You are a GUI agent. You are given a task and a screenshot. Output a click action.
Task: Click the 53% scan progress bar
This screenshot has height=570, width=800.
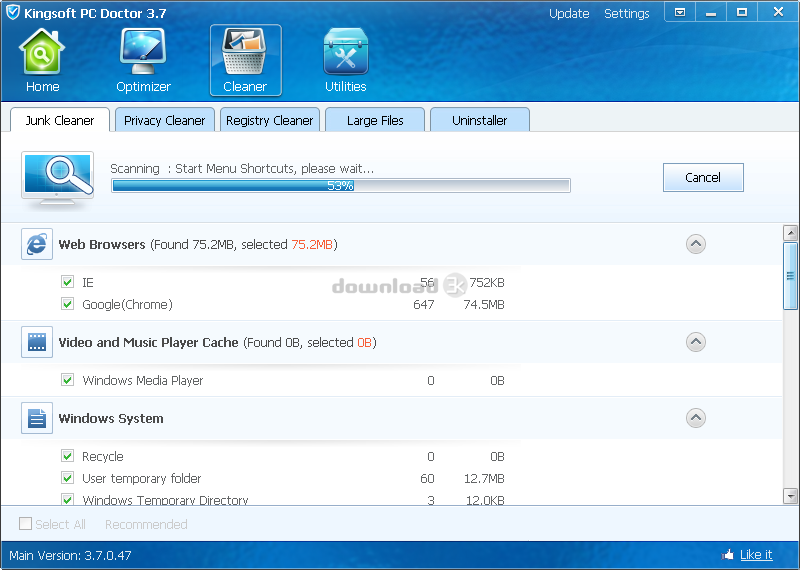coord(341,186)
